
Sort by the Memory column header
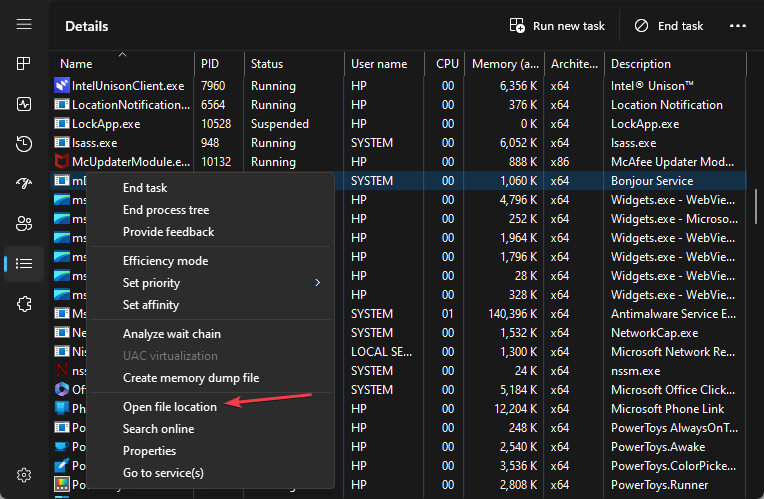505,64
